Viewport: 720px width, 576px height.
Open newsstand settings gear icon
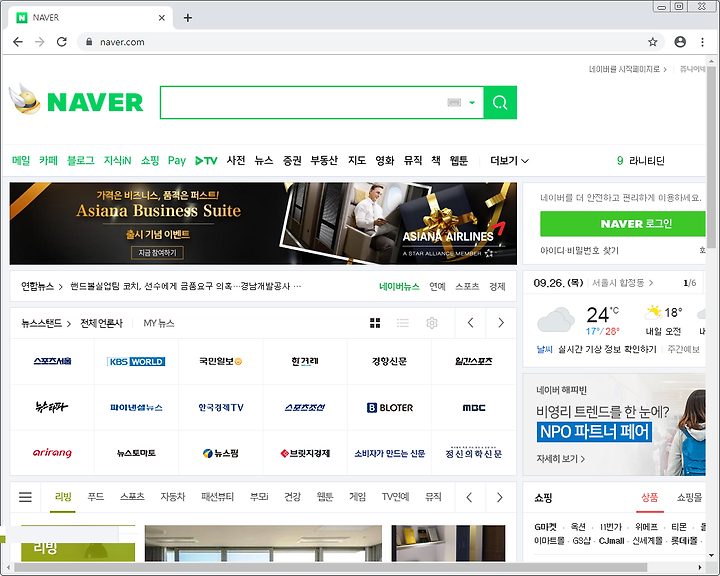pyautogui.click(x=432, y=323)
